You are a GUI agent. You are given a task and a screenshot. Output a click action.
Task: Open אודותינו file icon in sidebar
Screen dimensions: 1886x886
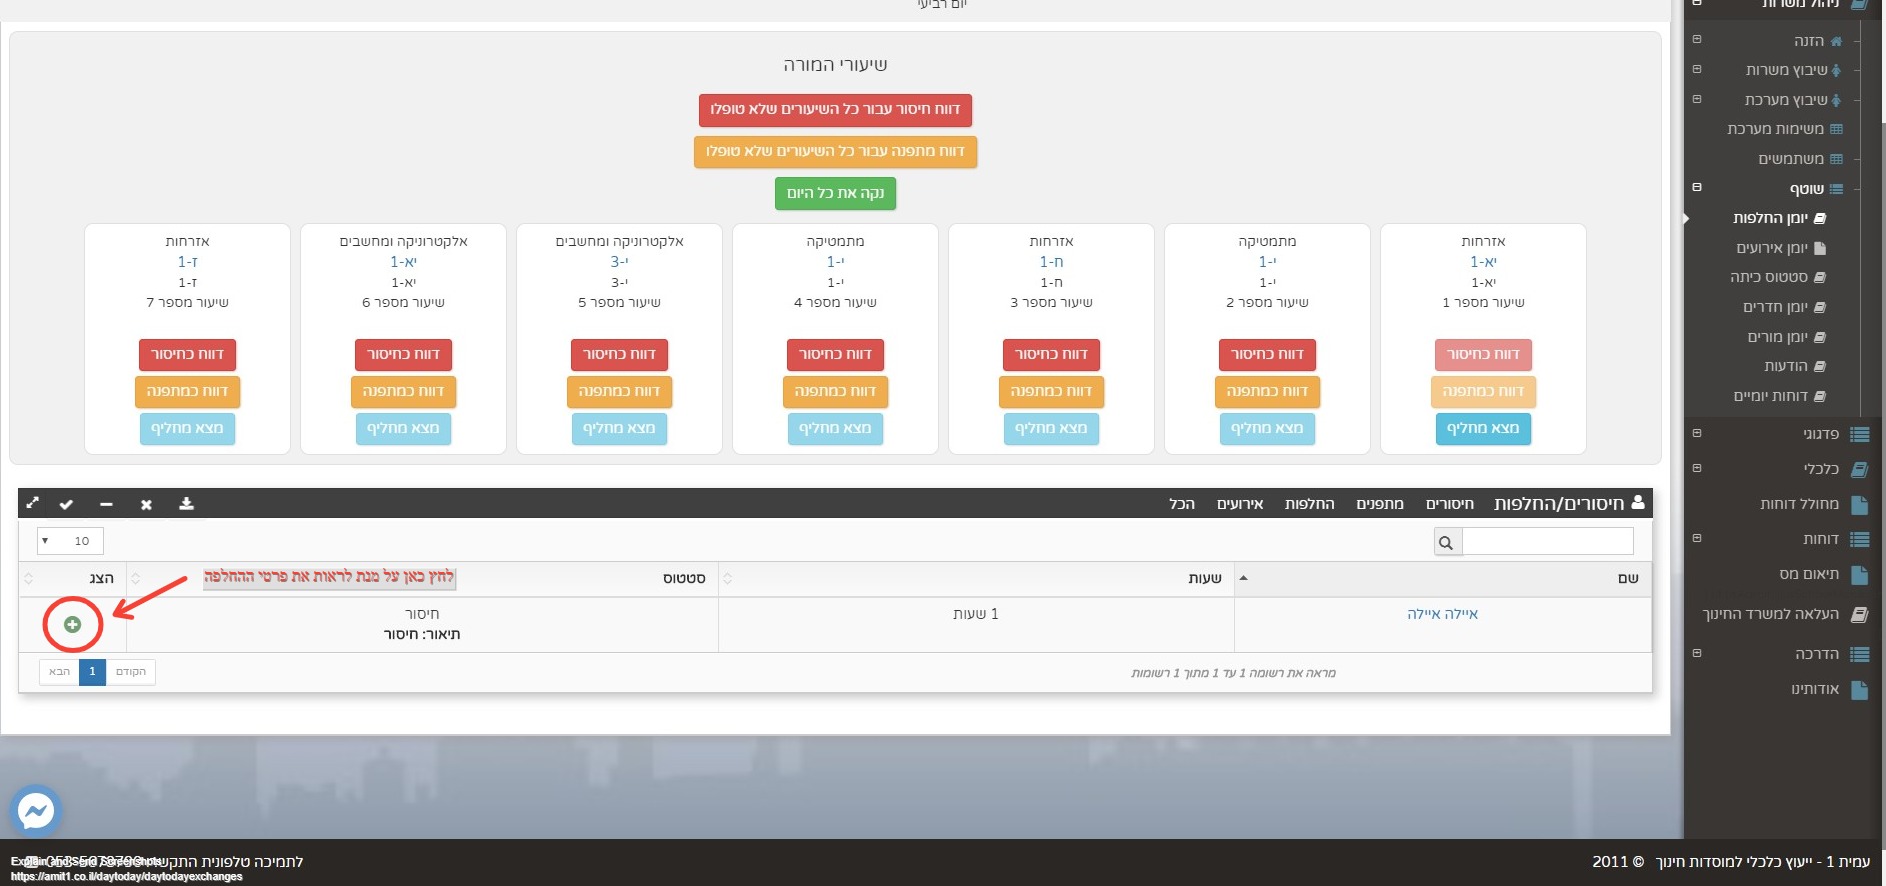coord(1859,689)
